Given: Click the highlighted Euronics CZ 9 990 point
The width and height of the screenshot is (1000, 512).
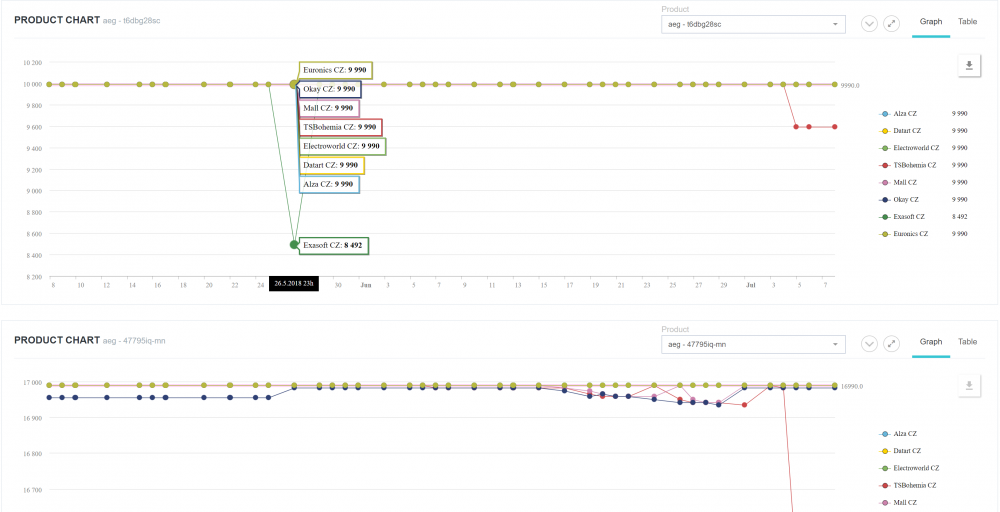Looking at the screenshot, I should [x=294, y=84].
